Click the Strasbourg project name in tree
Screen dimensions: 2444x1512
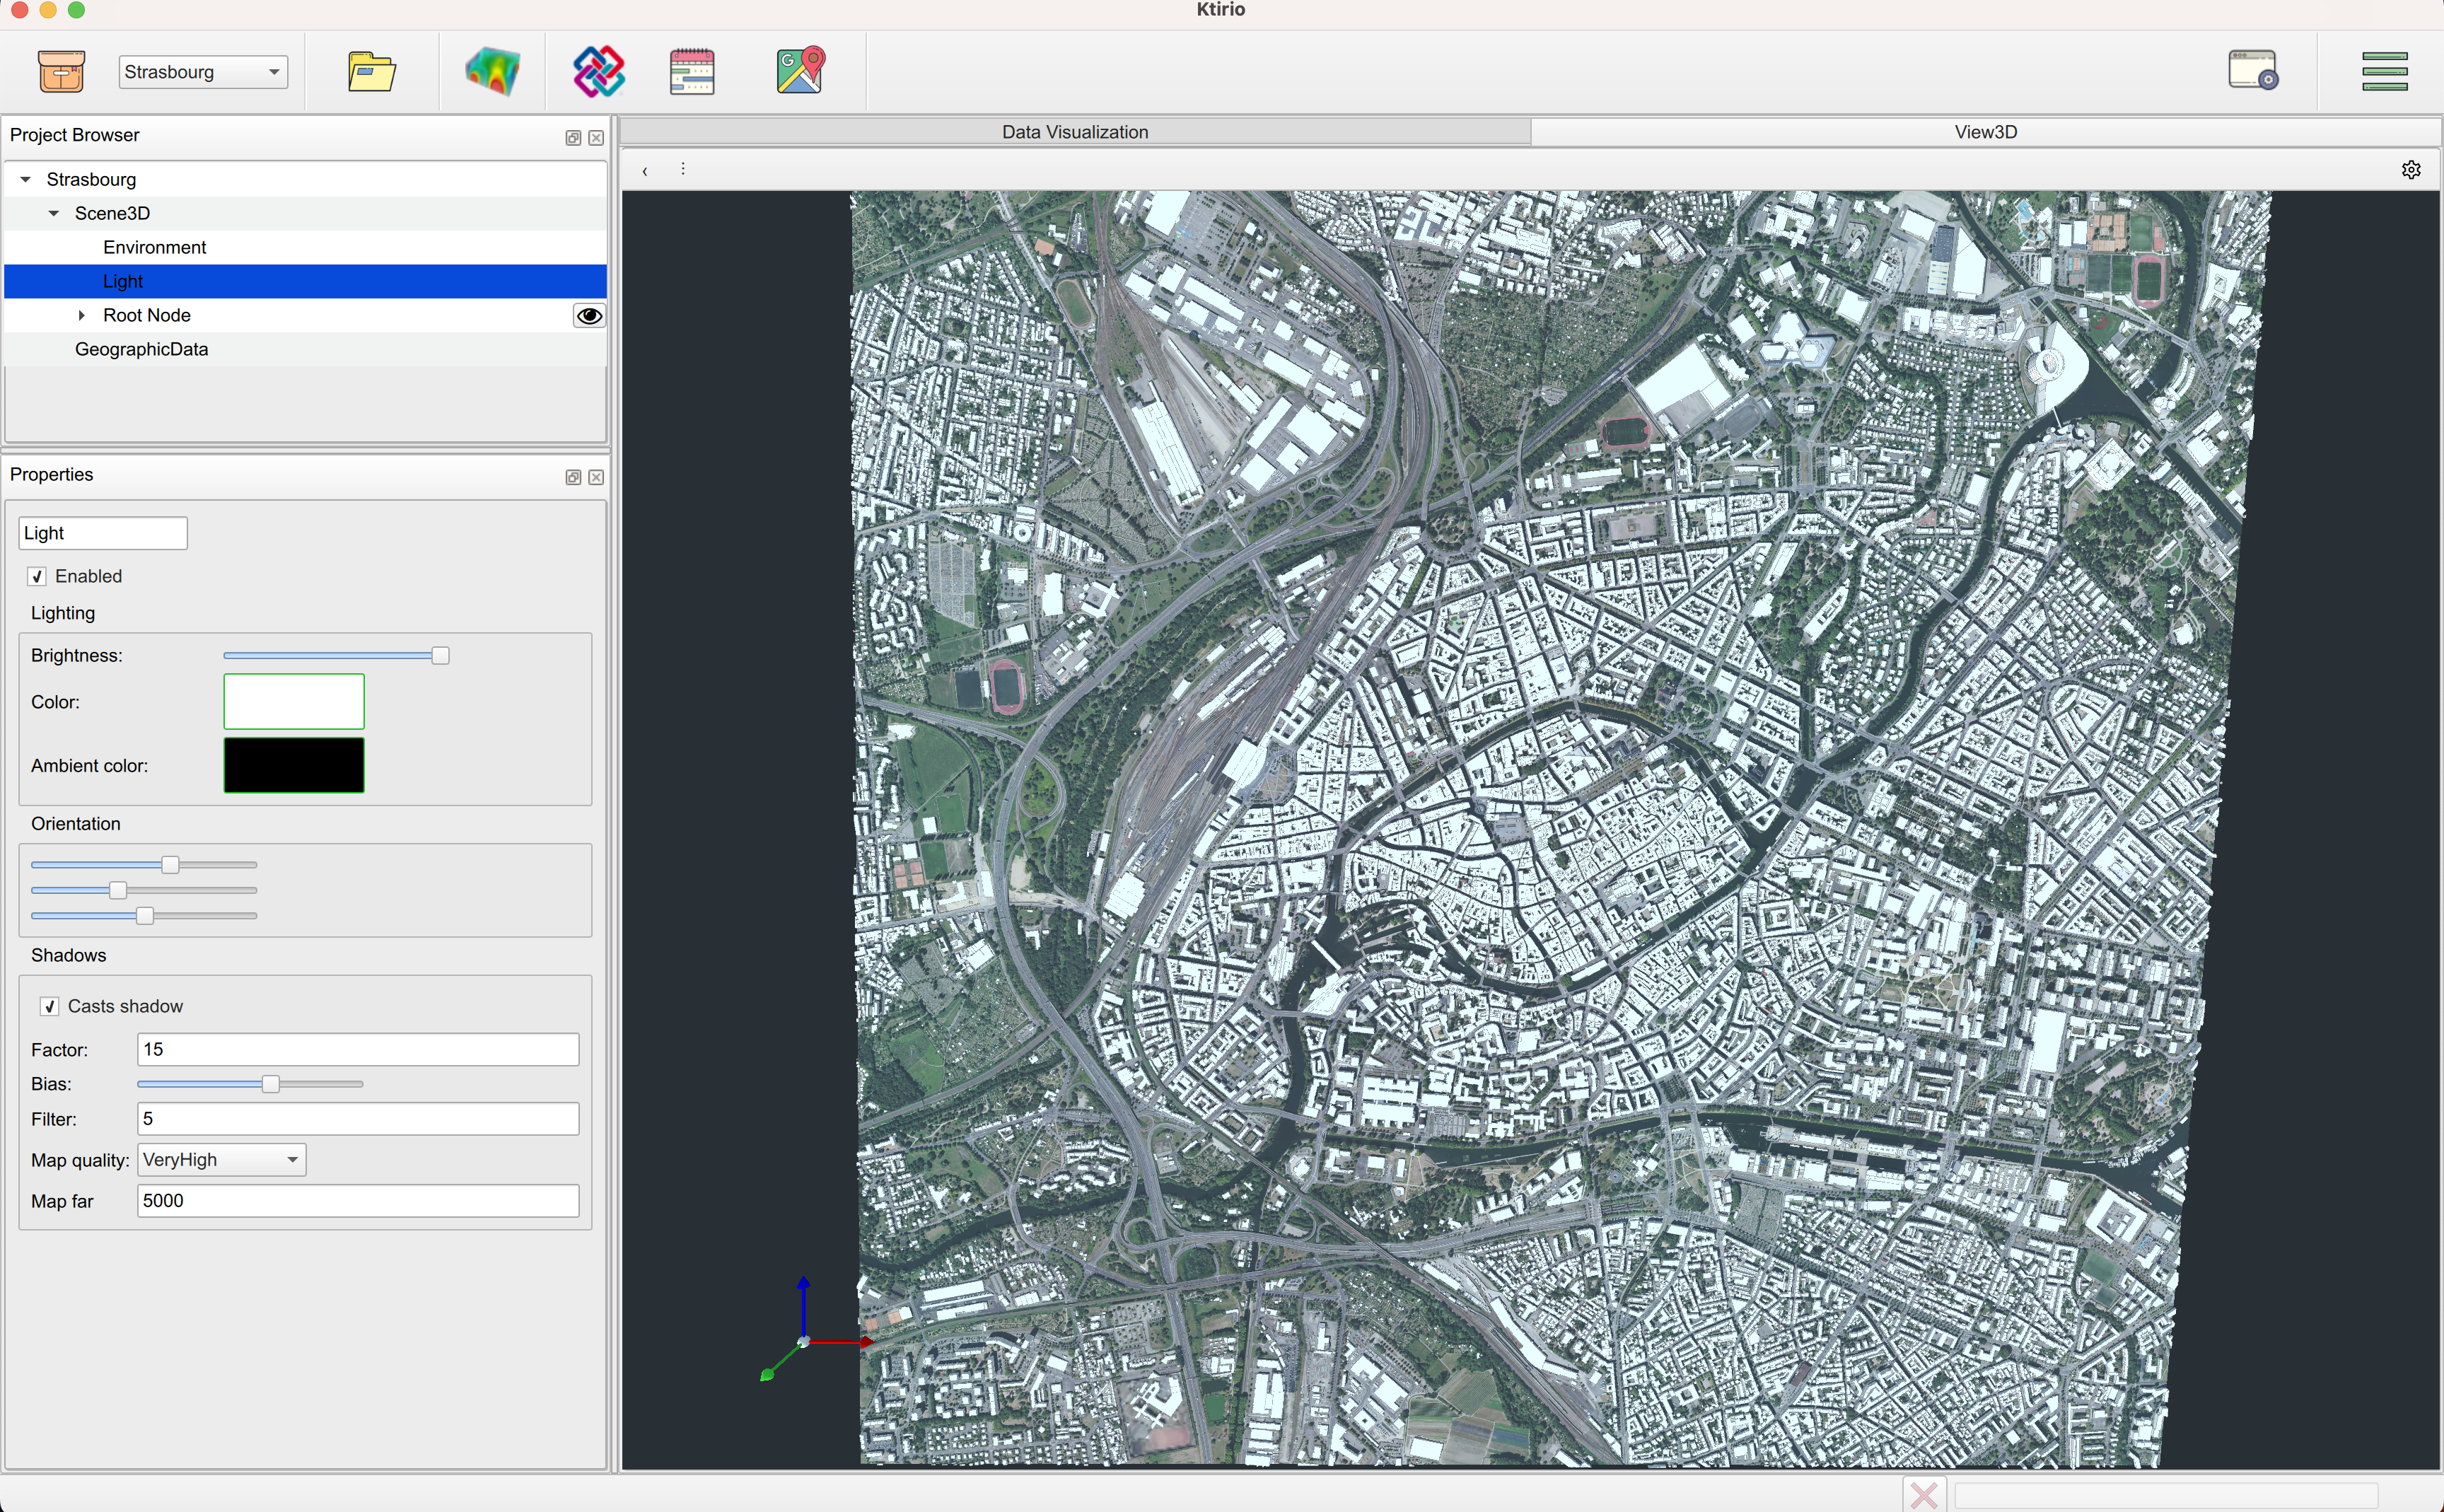pyautogui.click(x=91, y=180)
